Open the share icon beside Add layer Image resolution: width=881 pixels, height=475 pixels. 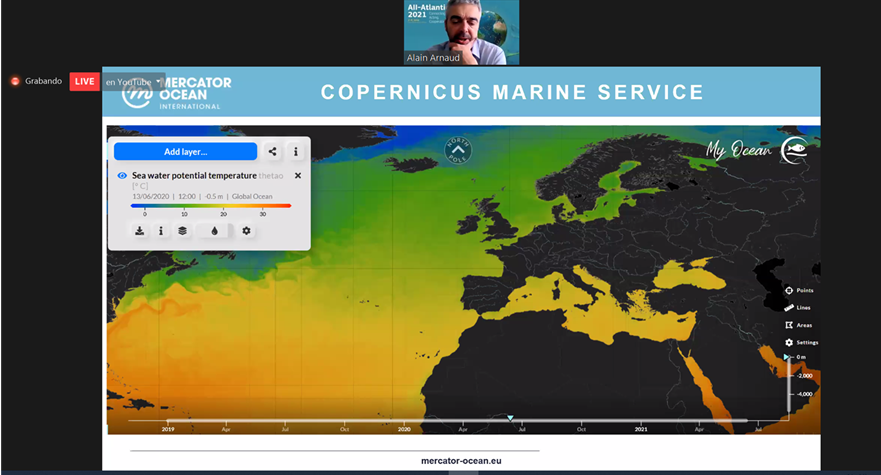click(273, 152)
